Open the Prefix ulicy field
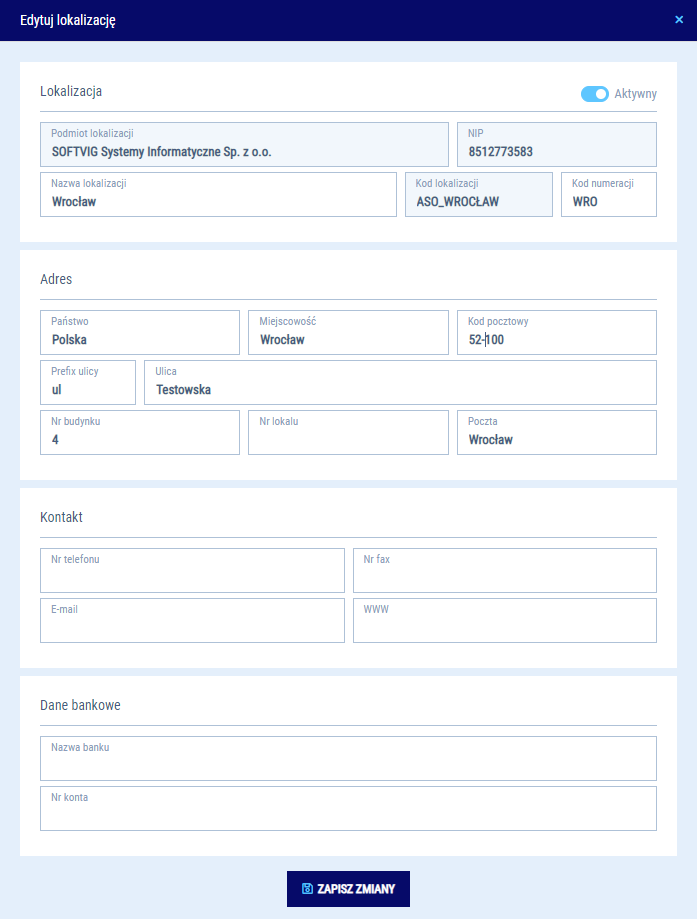This screenshot has height=919, width=697. pos(88,383)
